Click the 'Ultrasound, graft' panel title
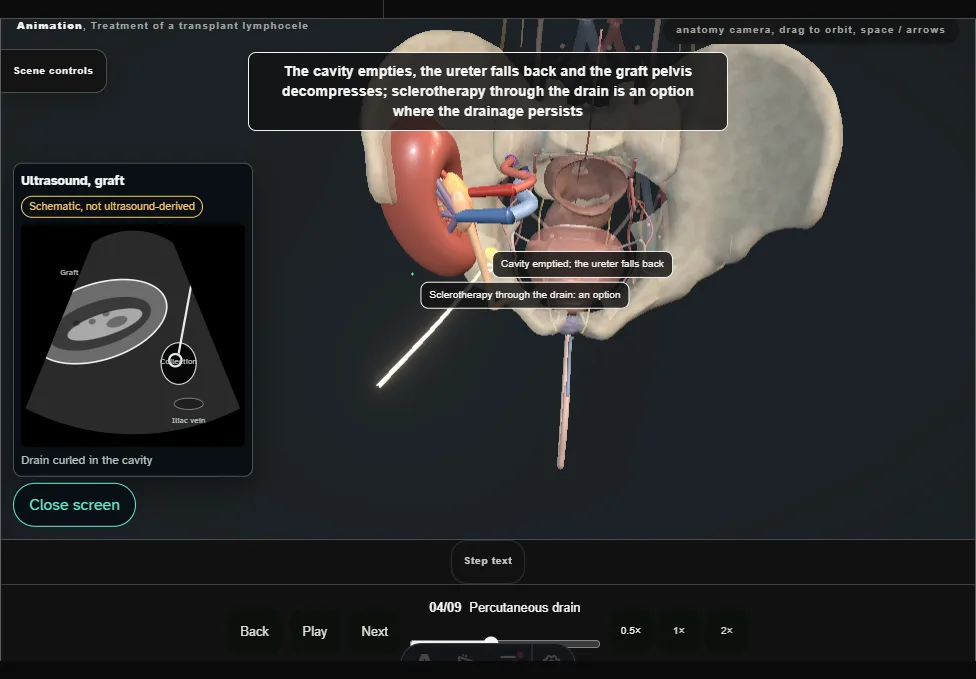976x679 pixels. coord(73,180)
